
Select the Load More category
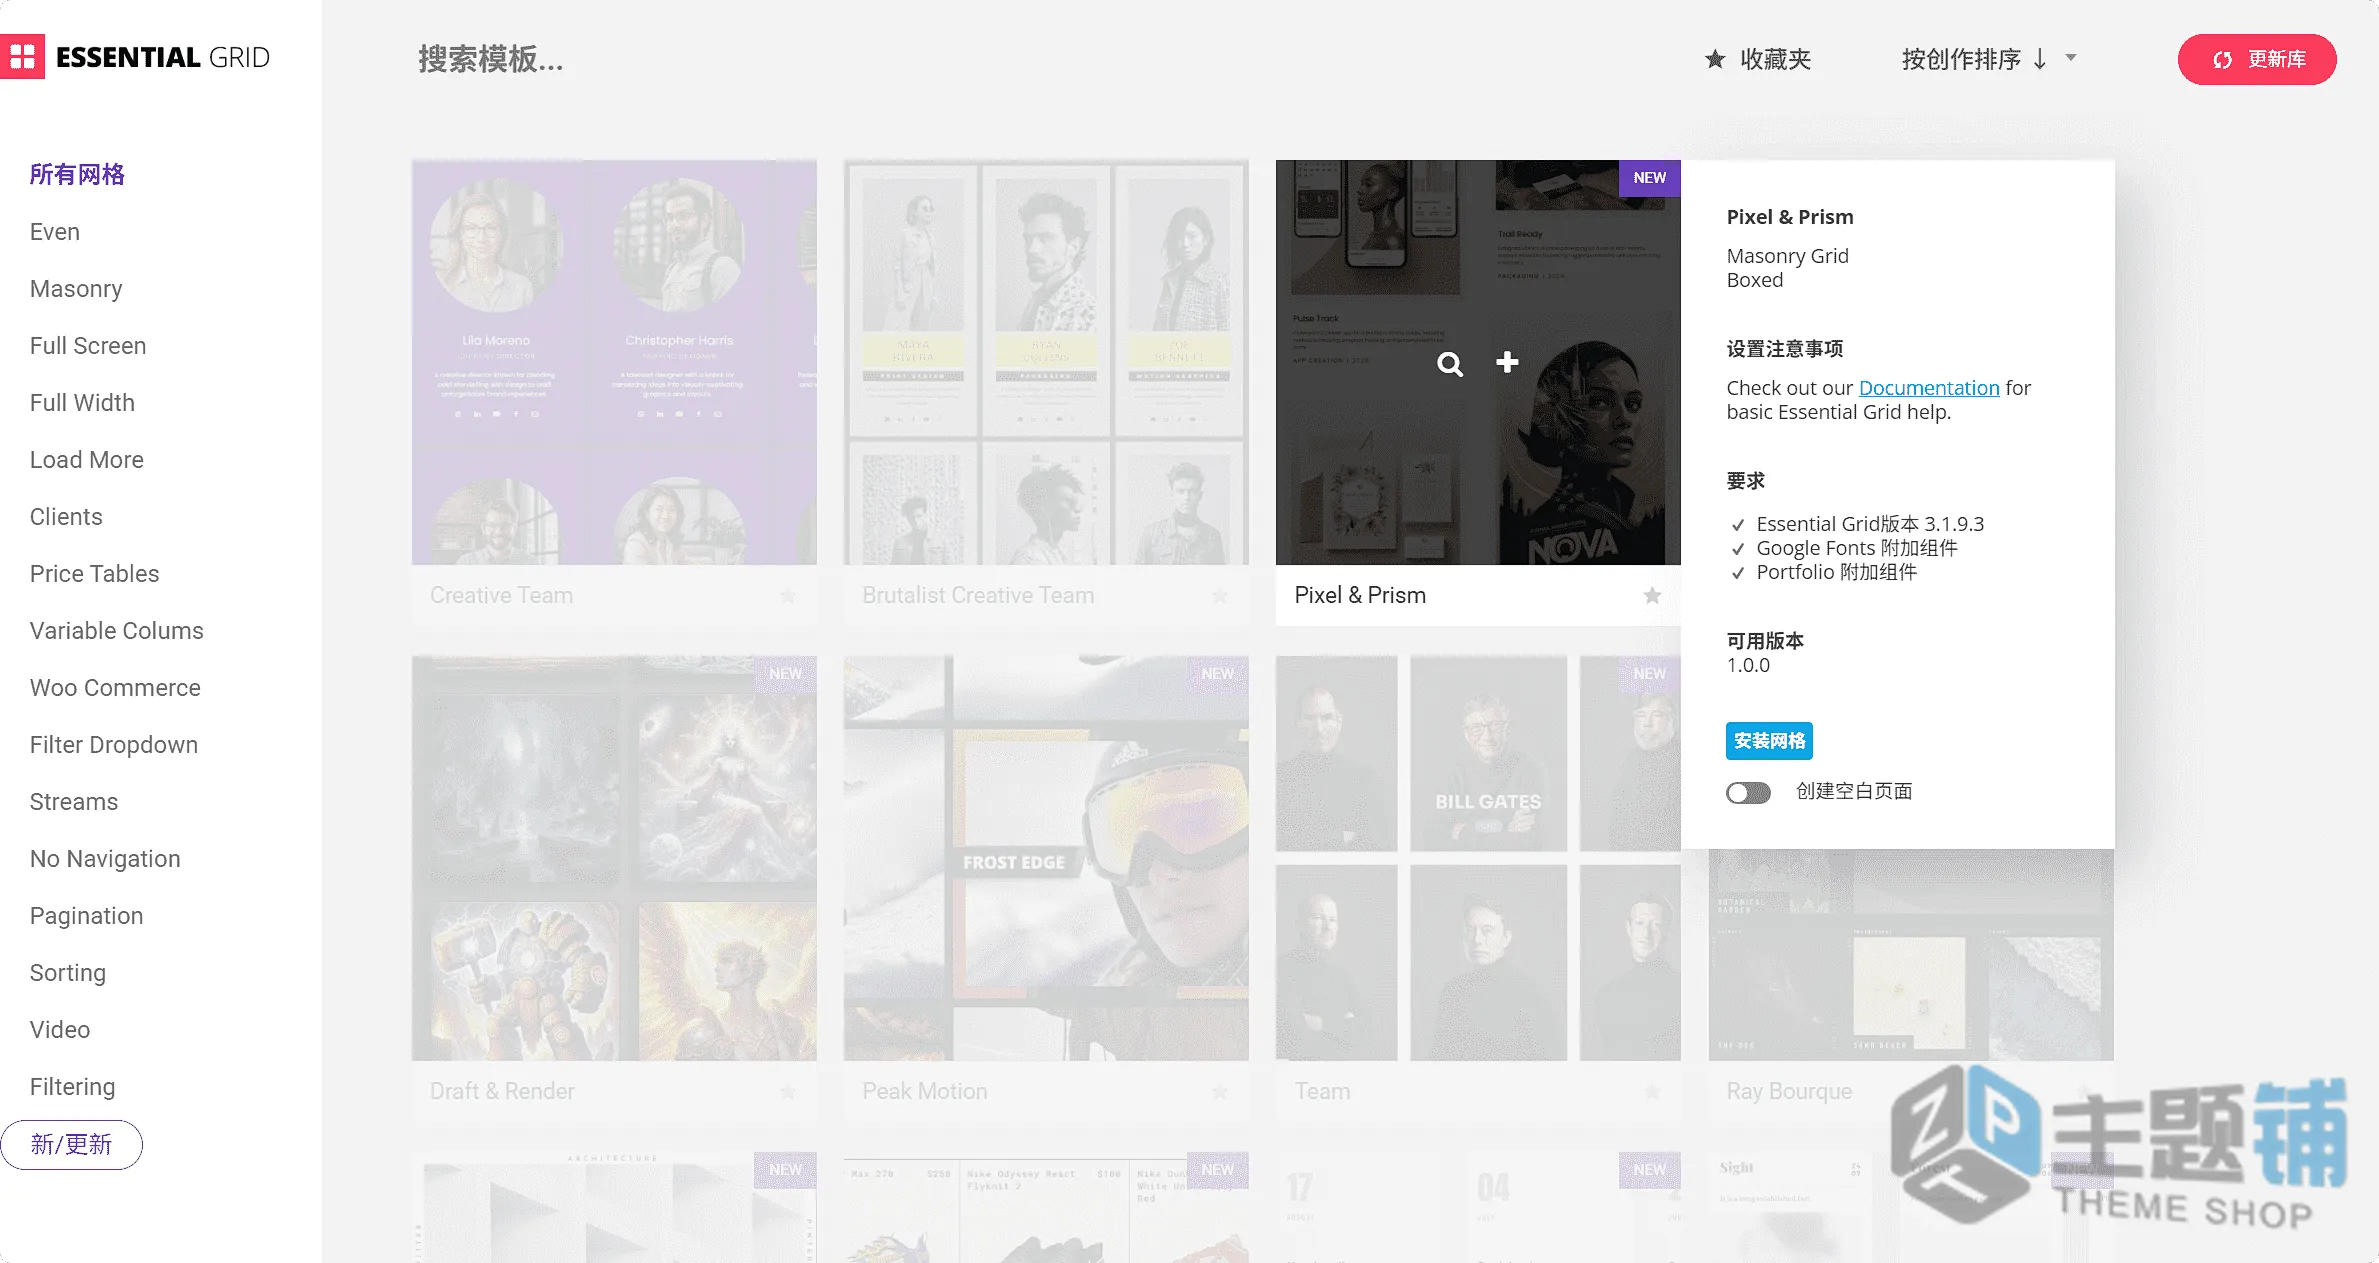(x=87, y=460)
